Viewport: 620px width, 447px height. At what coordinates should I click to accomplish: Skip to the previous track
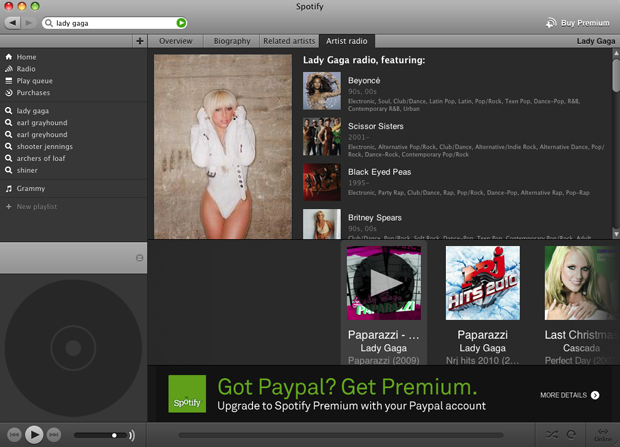(14, 435)
